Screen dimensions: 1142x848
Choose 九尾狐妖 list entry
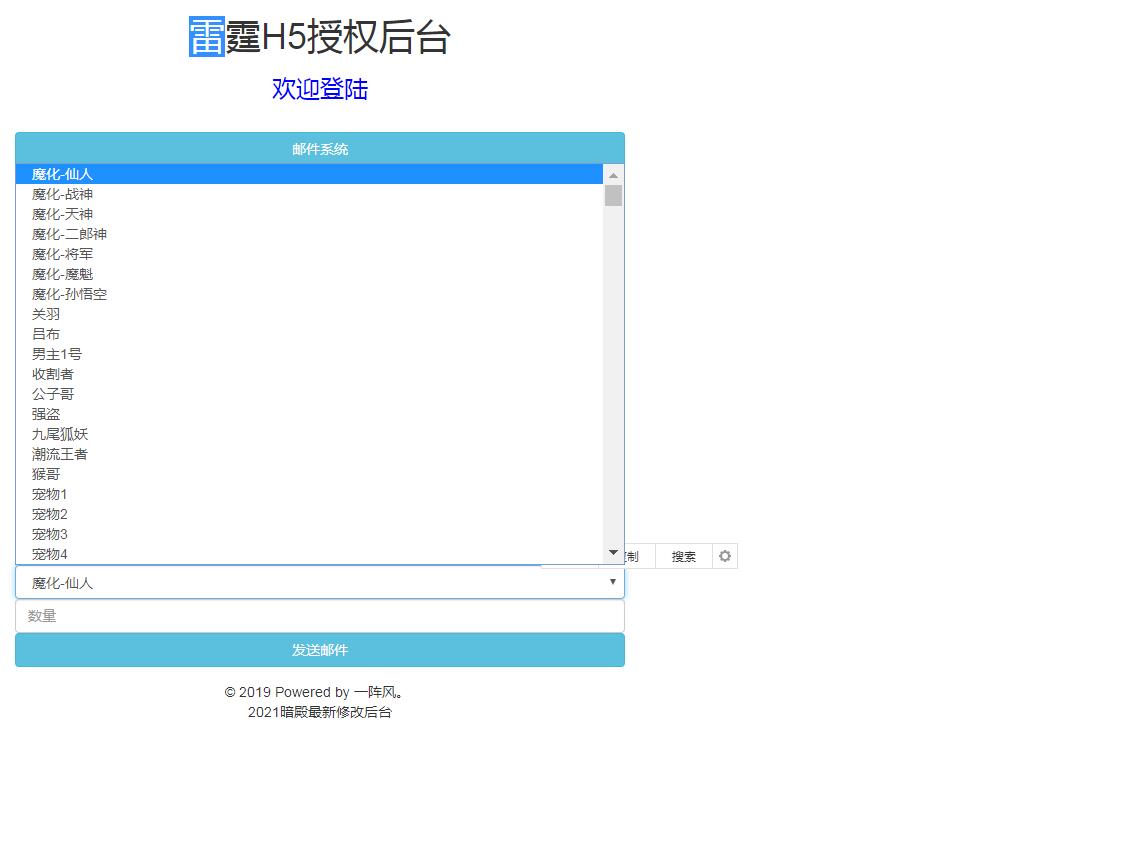click(x=60, y=434)
